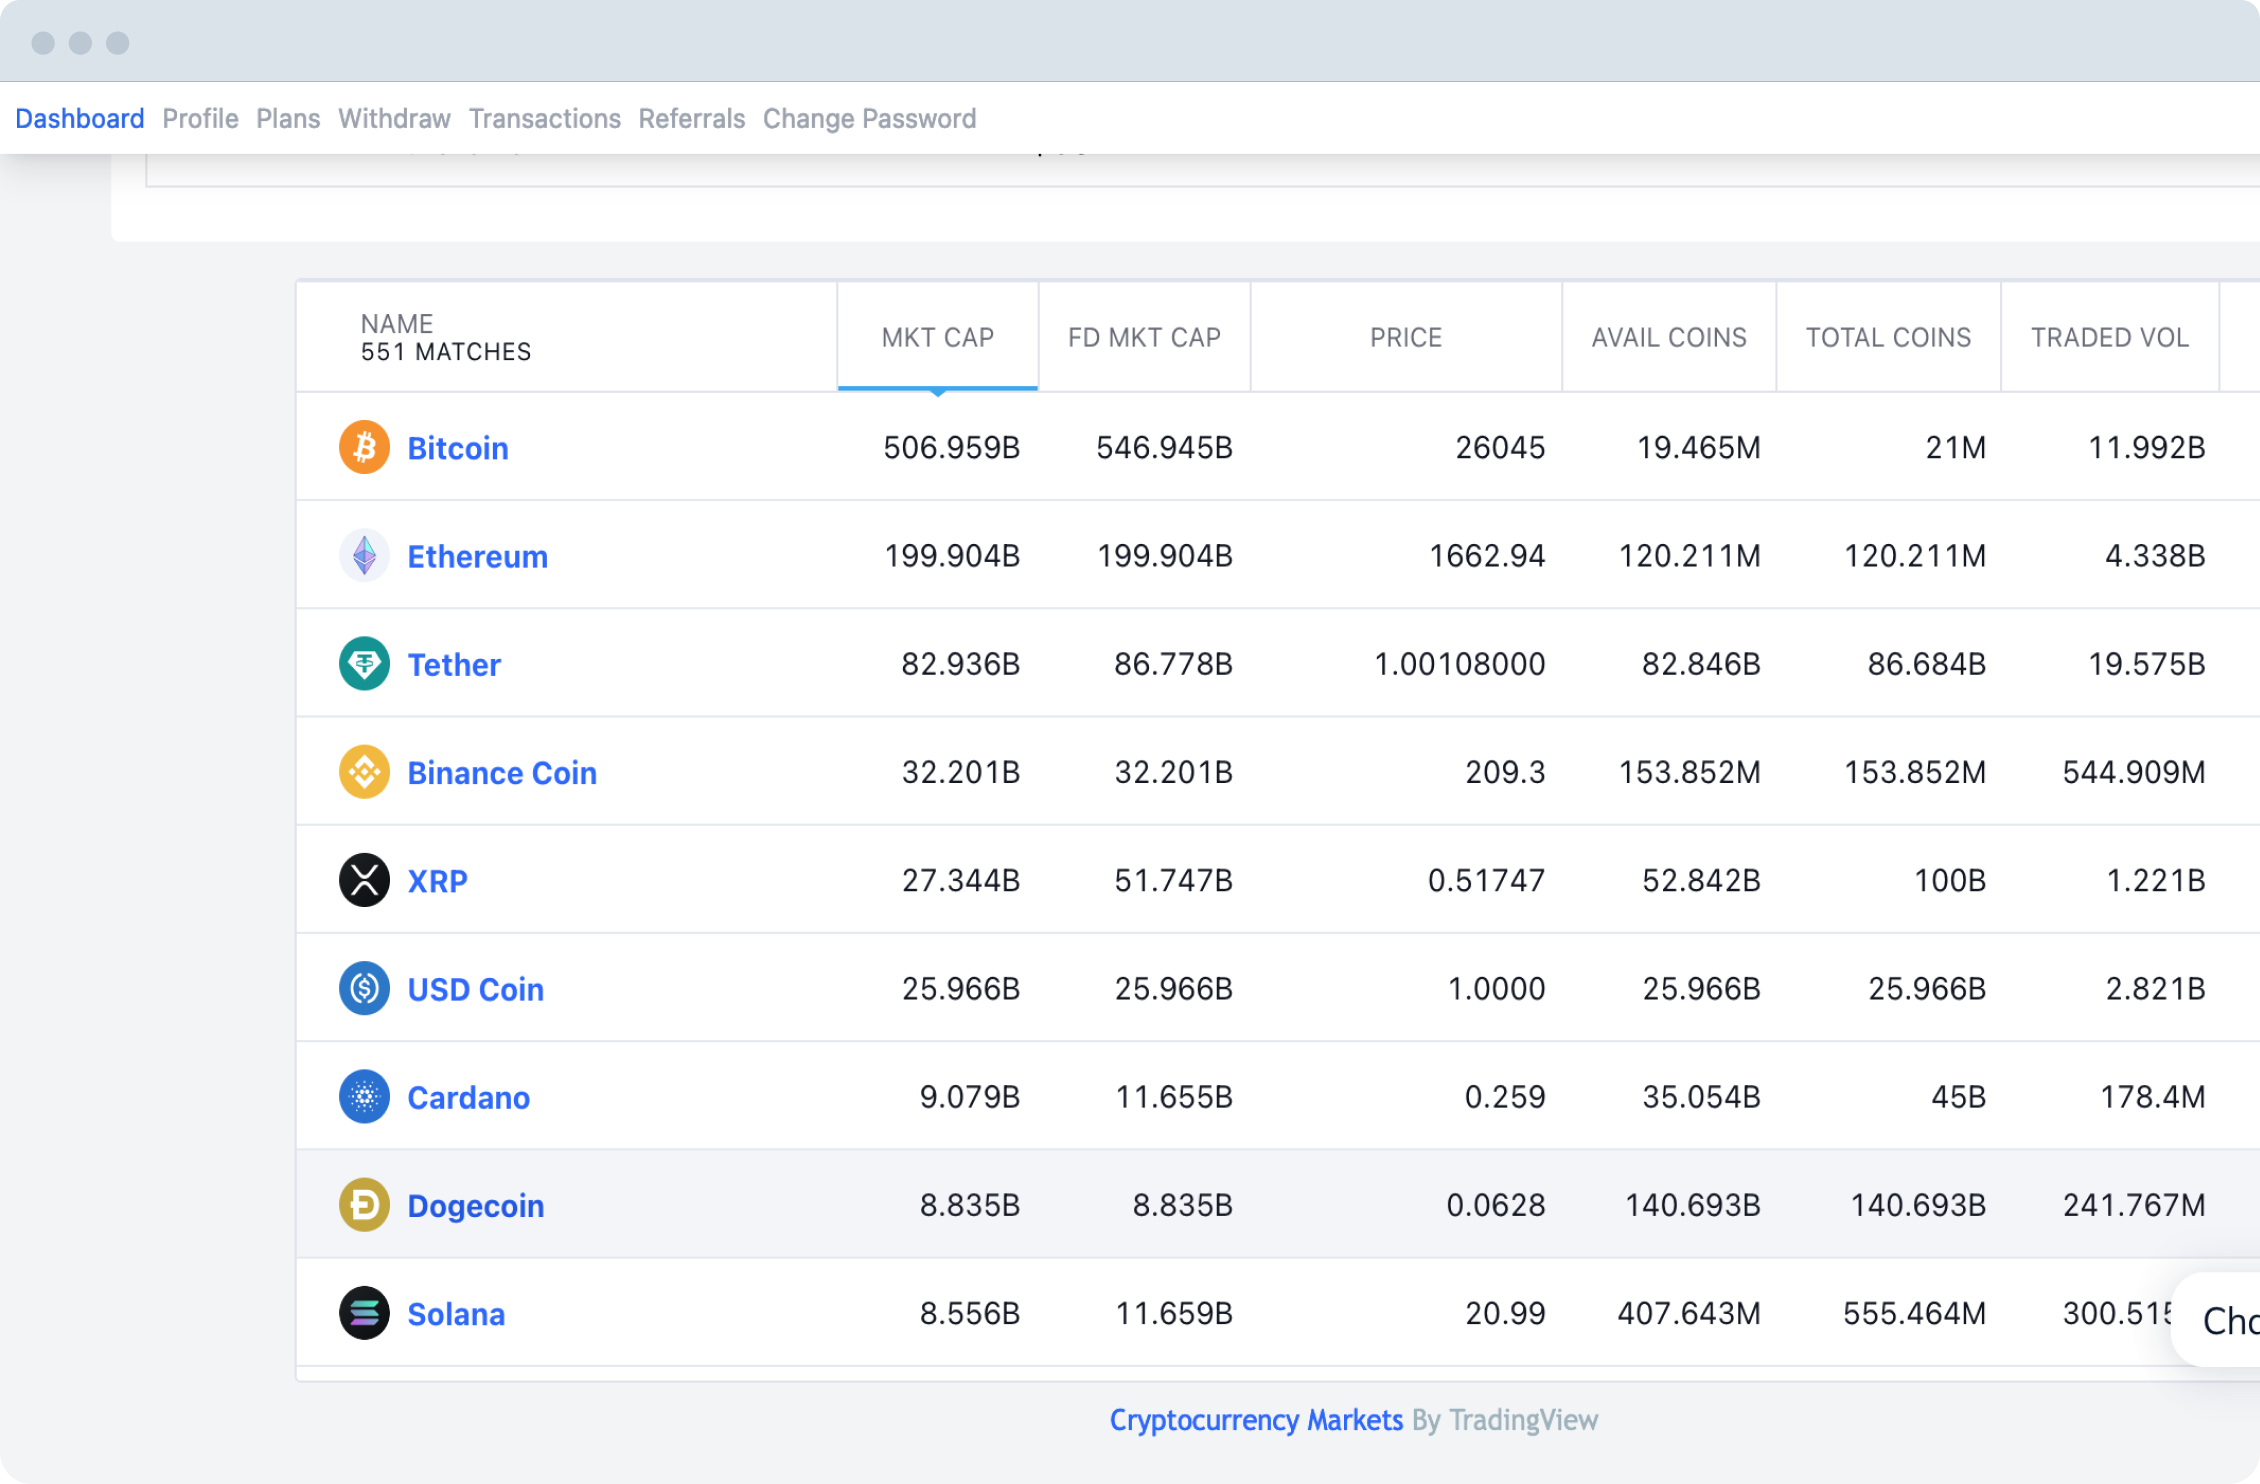Viewport: 2260px width, 1484px height.
Task: Sort the table by MKT CAP column
Action: click(938, 337)
